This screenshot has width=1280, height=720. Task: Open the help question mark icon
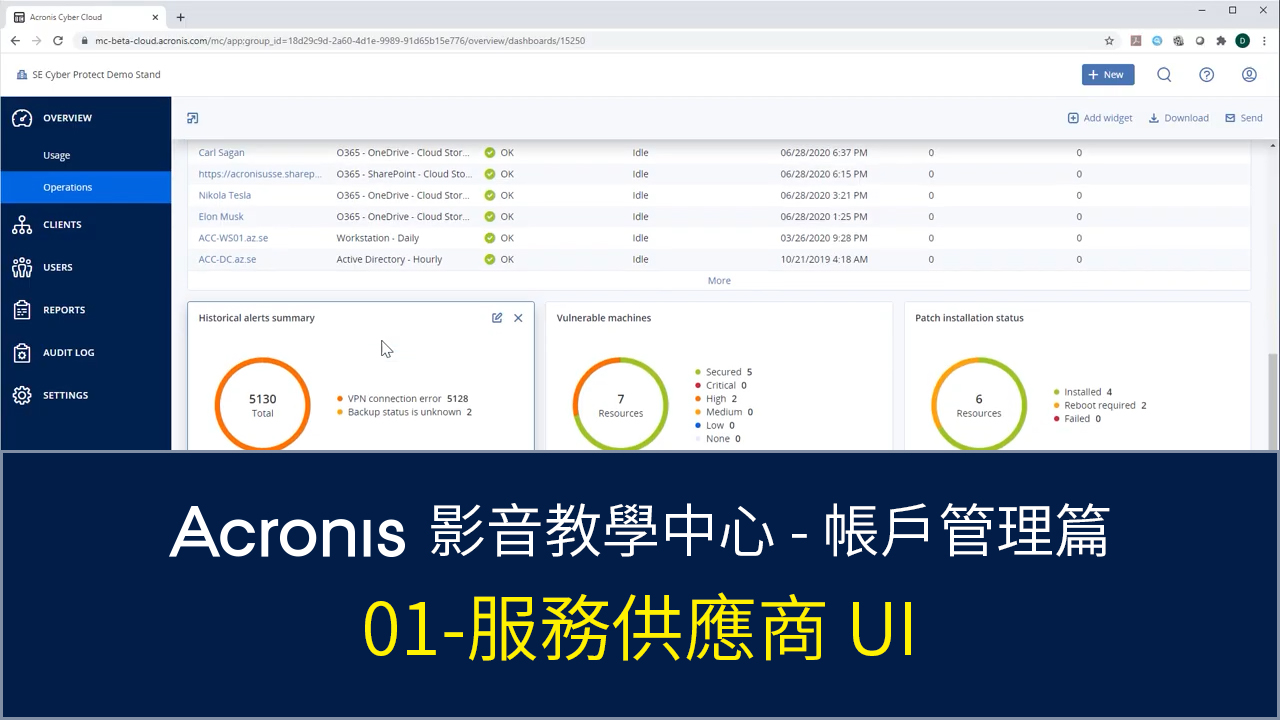click(x=1207, y=75)
